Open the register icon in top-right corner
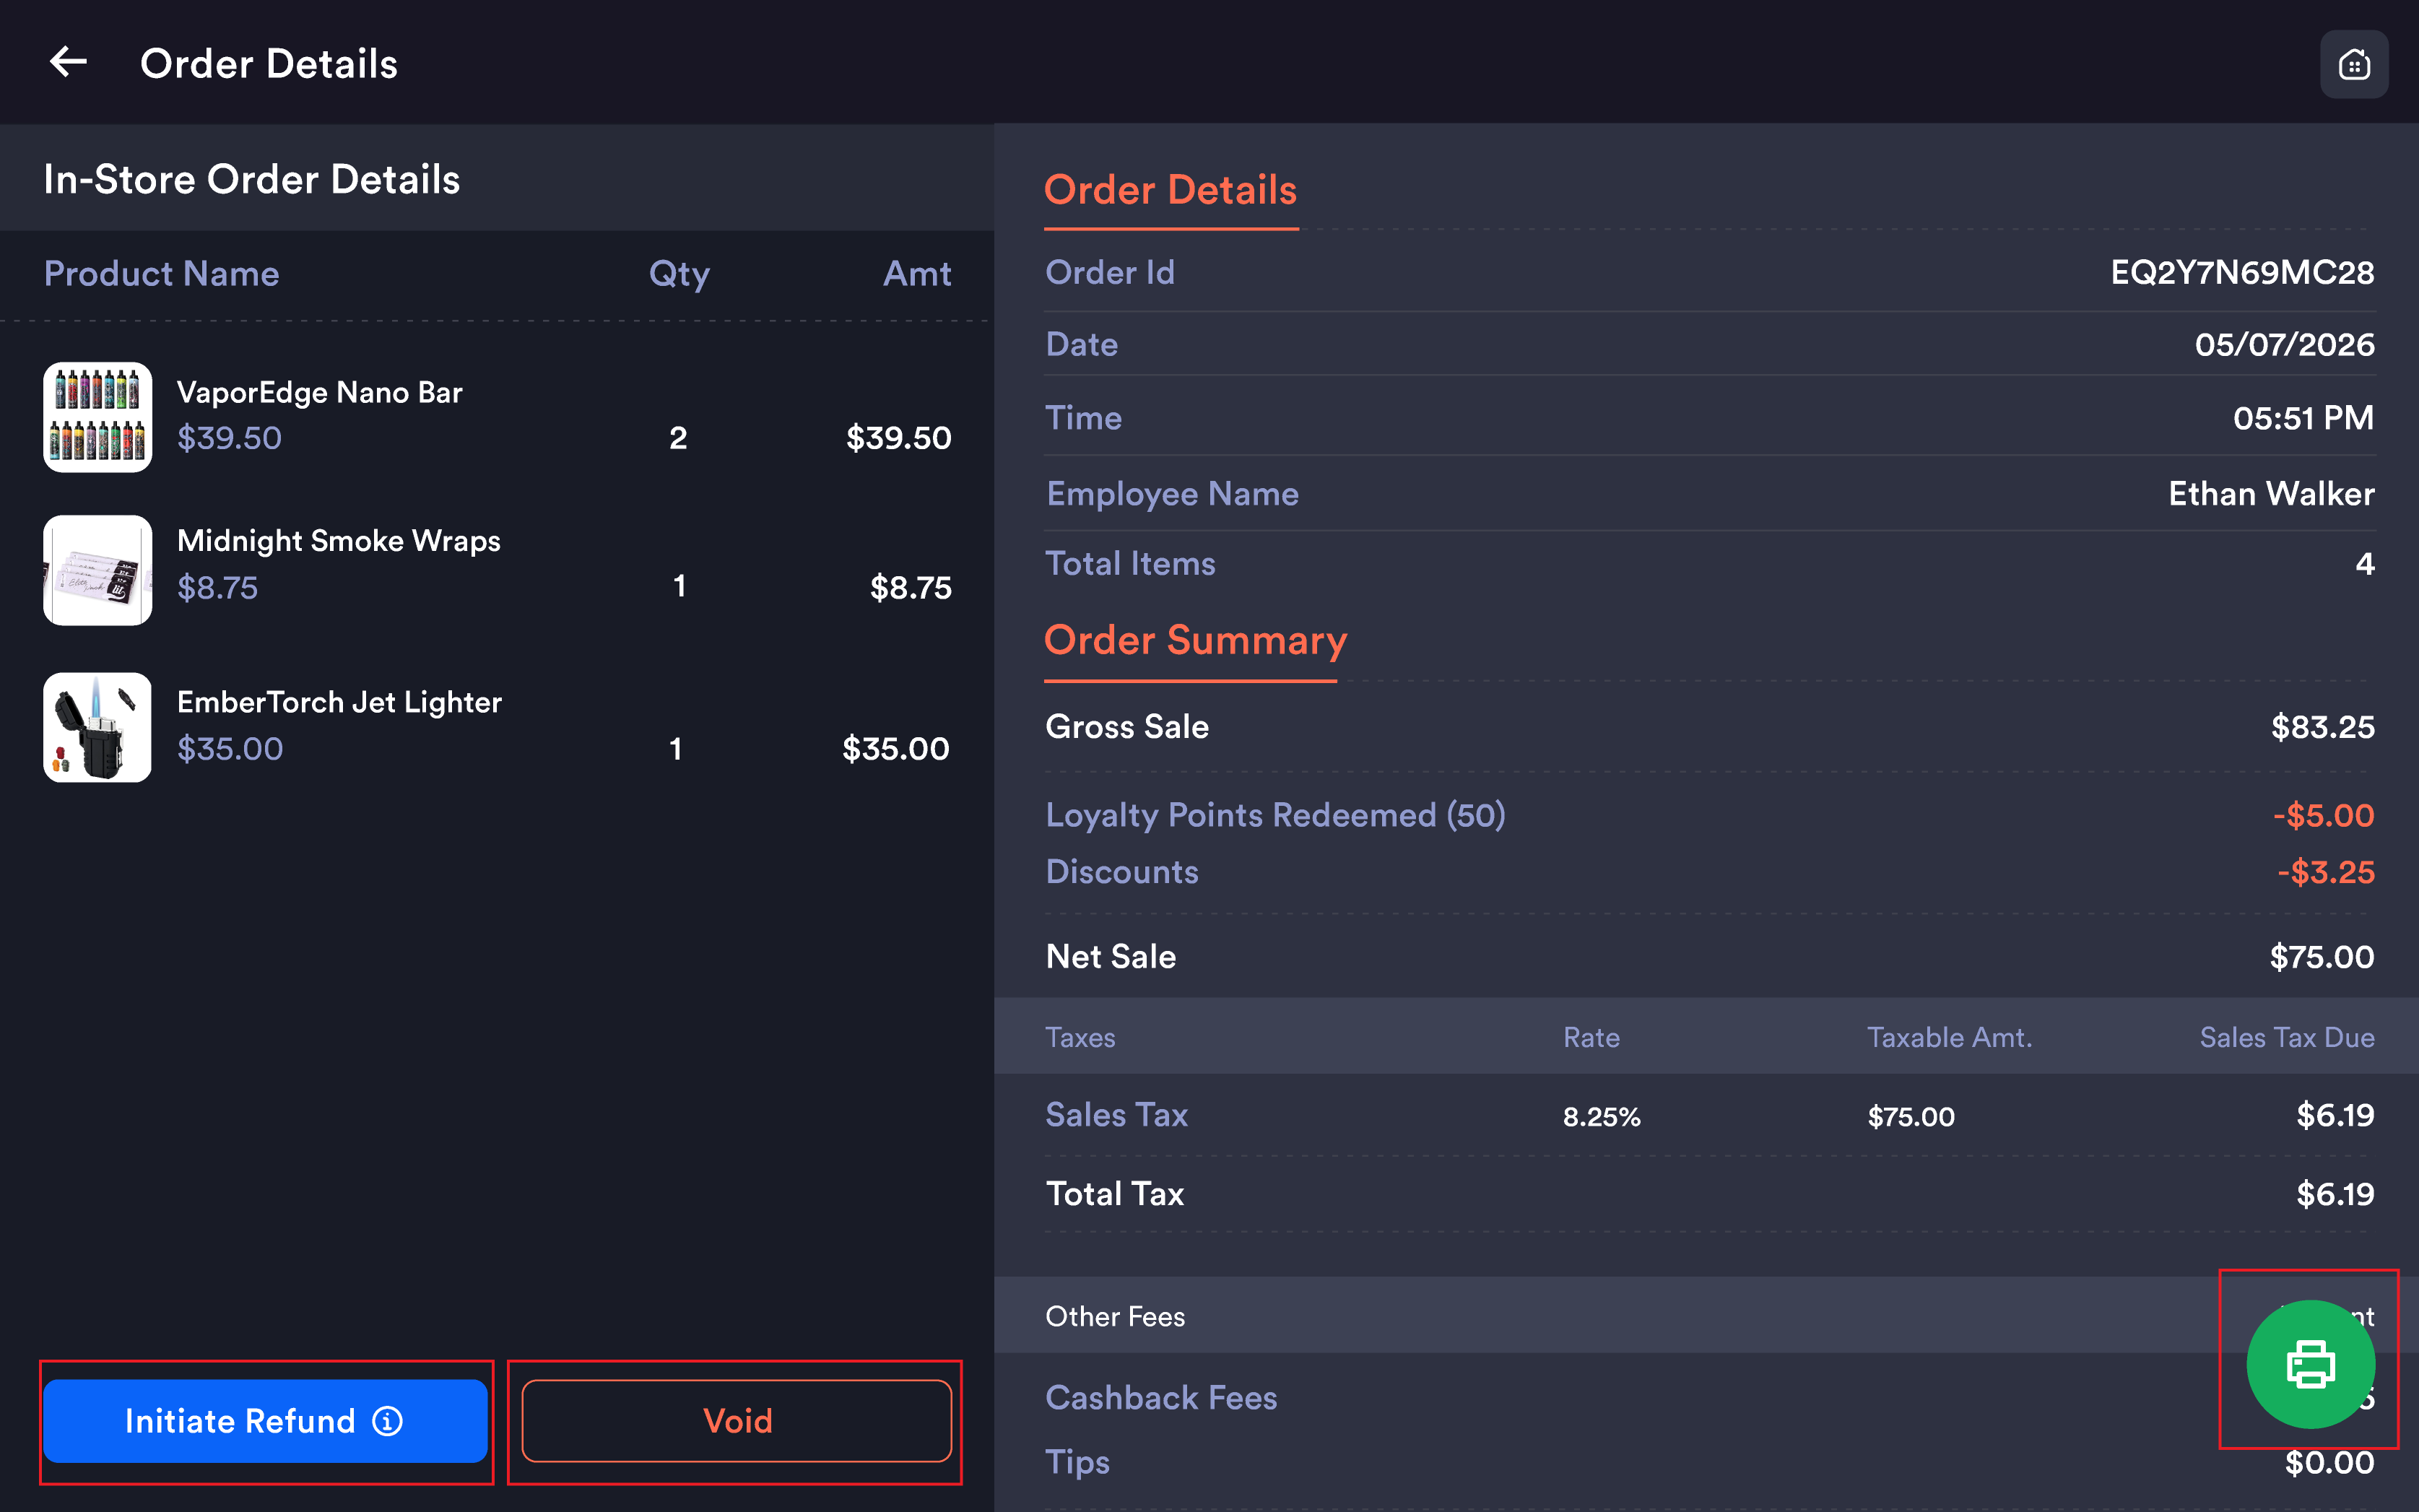The image size is (2419, 1512). (x=2353, y=64)
